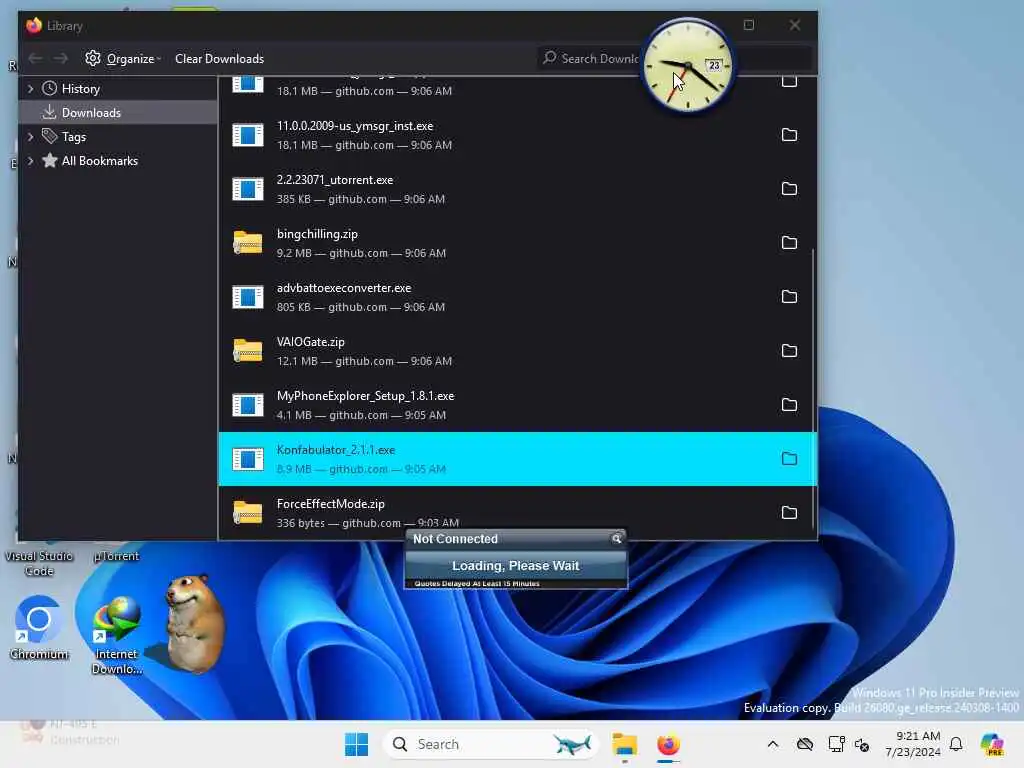Image resolution: width=1024 pixels, height=768 pixels.
Task: Open the notification bell in system tray
Action: click(956, 744)
